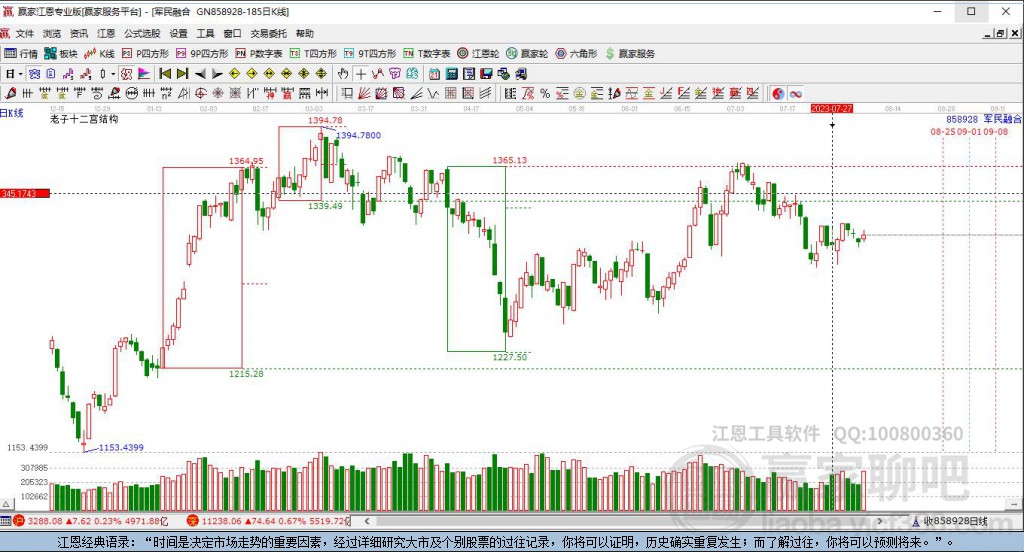Toggle the crosshair cursor button
Image resolution: width=1024 pixels, height=552 pixels.
point(360,74)
